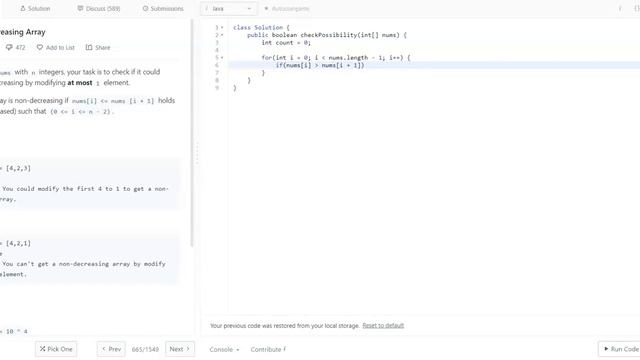Click the description panel vertical scrollbar

(192, 133)
